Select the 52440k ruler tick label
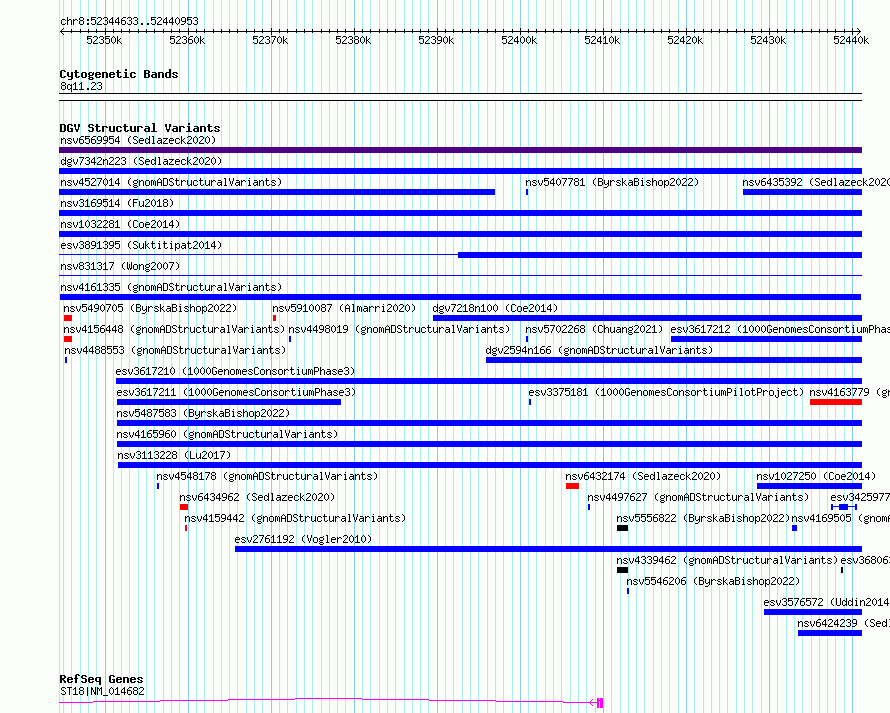This screenshot has width=890, height=713. [851, 40]
